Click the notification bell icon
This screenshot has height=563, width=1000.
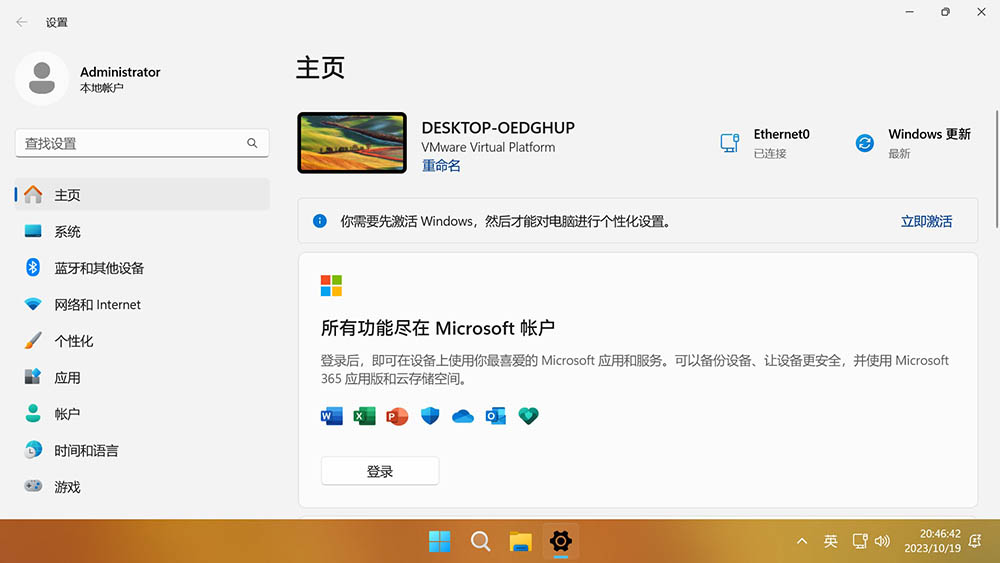coord(975,541)
